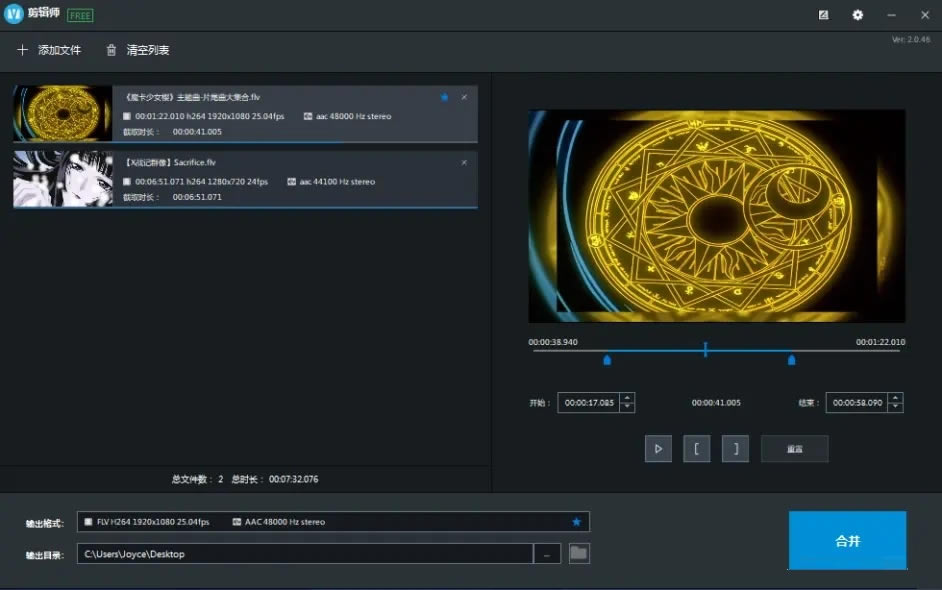The width and height of the screenshot is (942, 590).
Task: Browse for output directory with the ... button
Action: 547,554
